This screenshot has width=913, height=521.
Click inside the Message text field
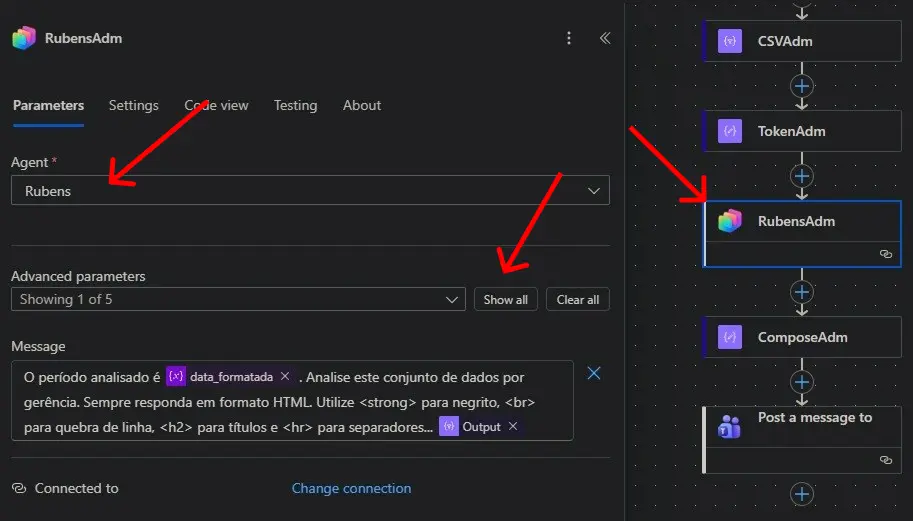[x=292, y=401]
